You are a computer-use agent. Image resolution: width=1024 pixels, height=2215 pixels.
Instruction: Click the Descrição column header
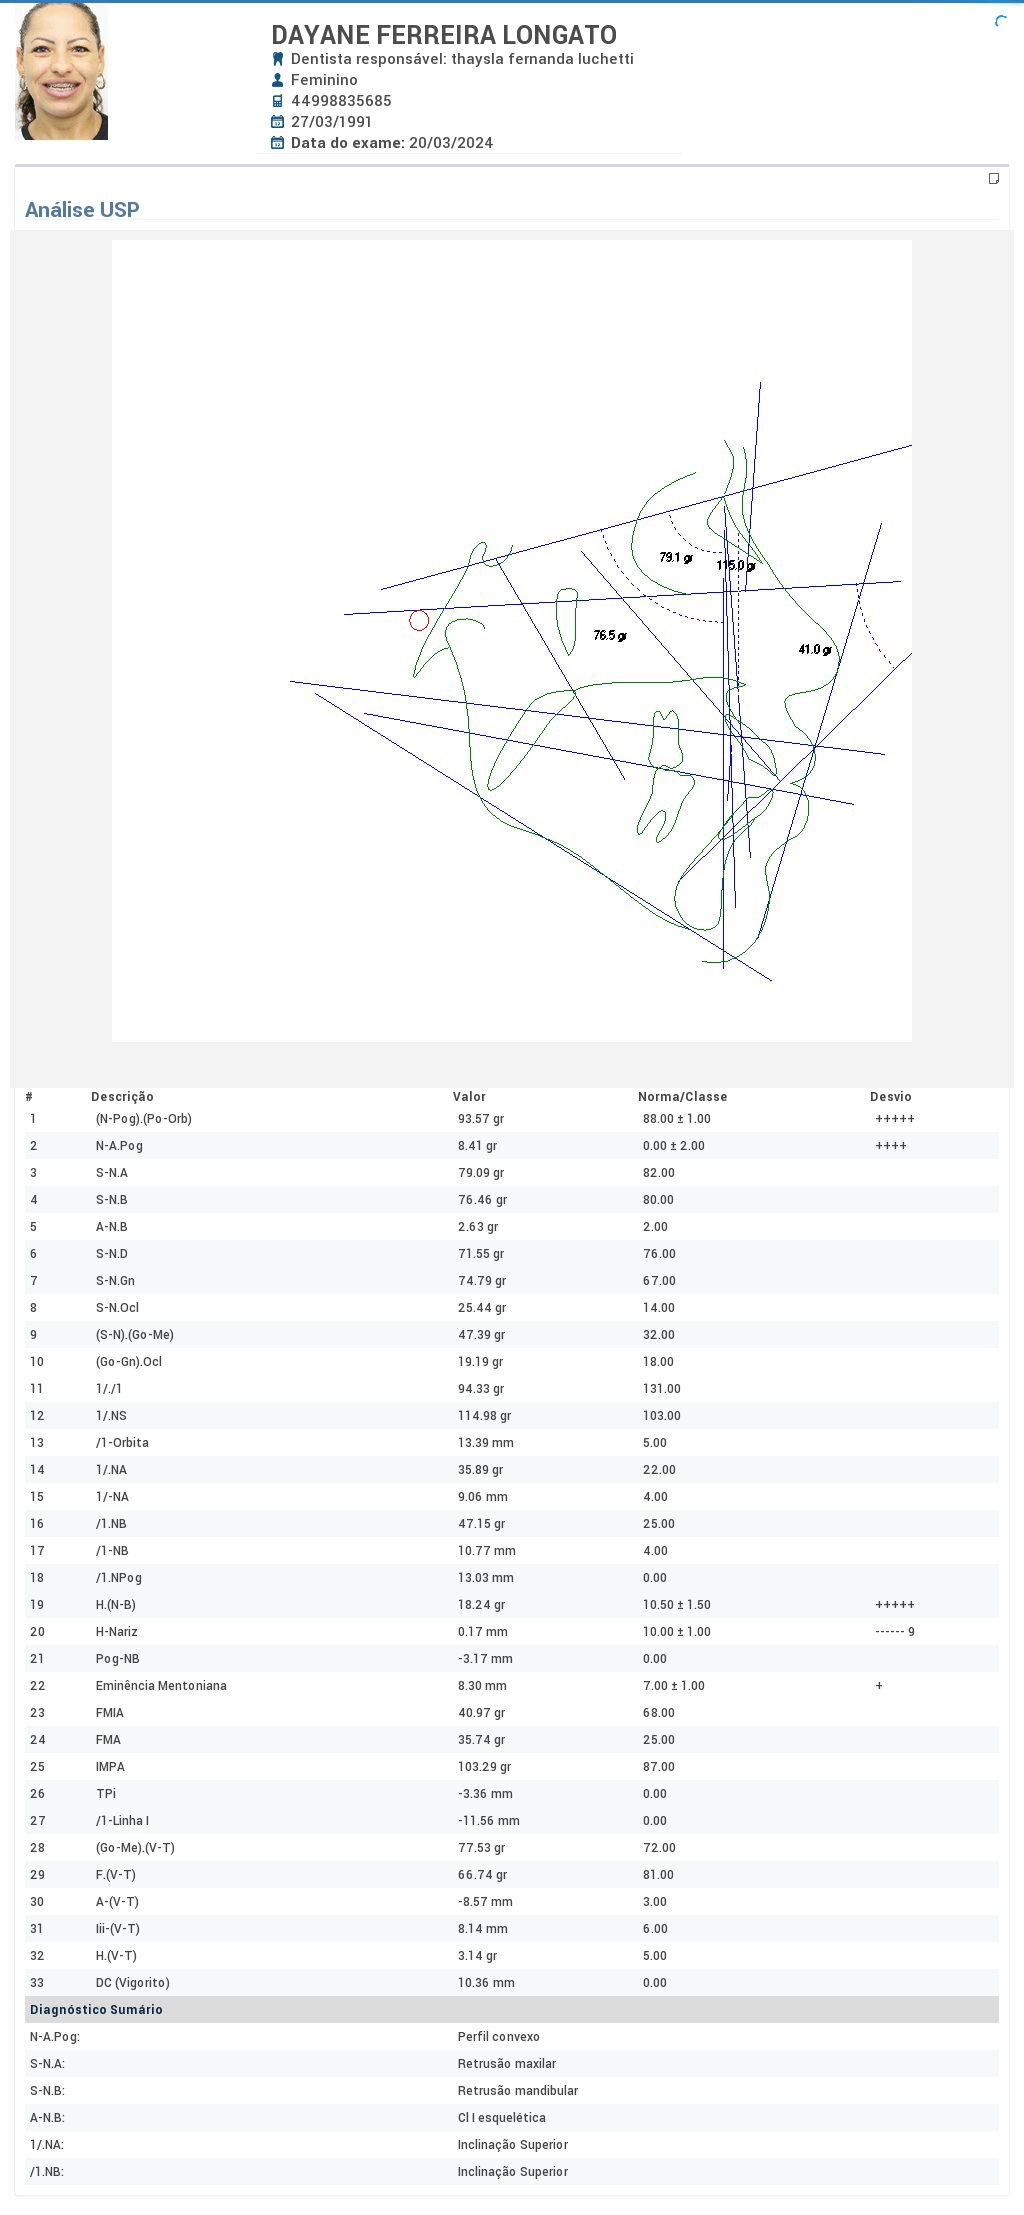pyautogui.click(x=122, y=1097)
